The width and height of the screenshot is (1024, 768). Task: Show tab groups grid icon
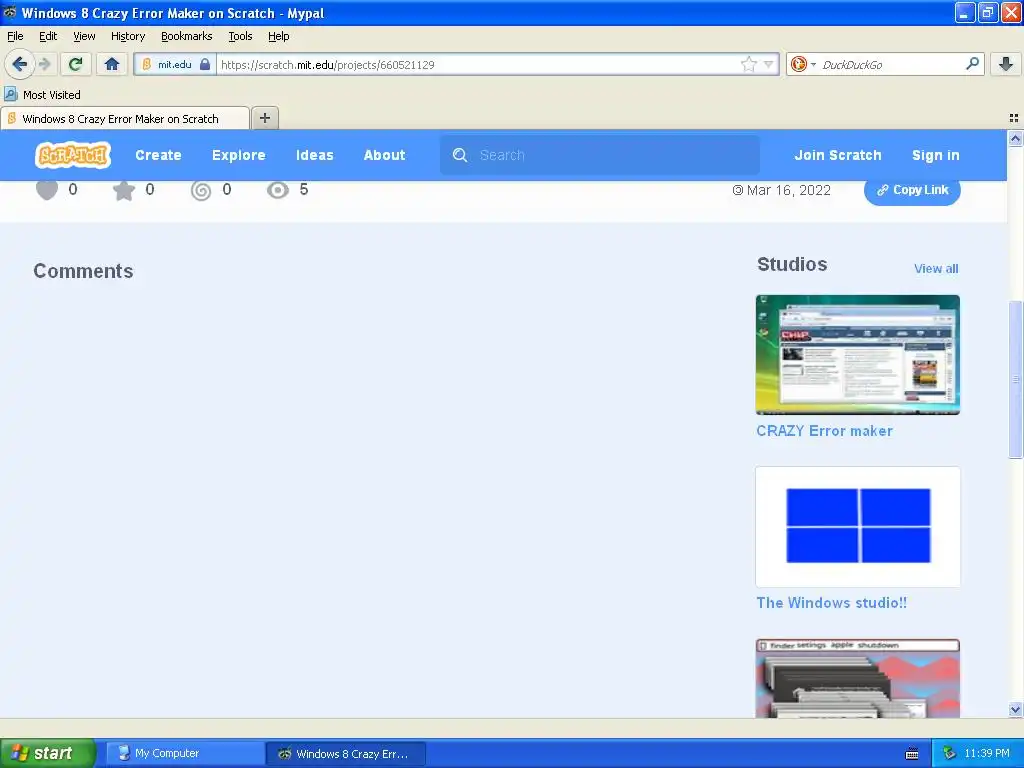1014,118
